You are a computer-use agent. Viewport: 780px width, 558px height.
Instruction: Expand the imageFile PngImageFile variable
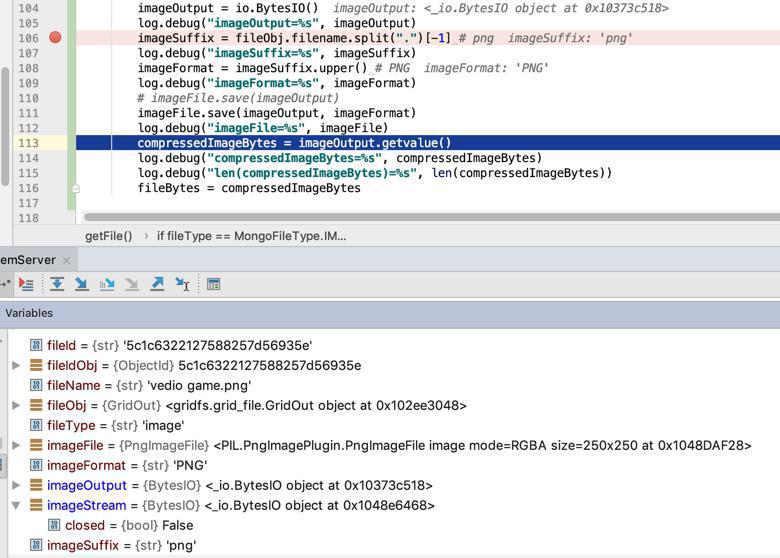pos(16,445)
